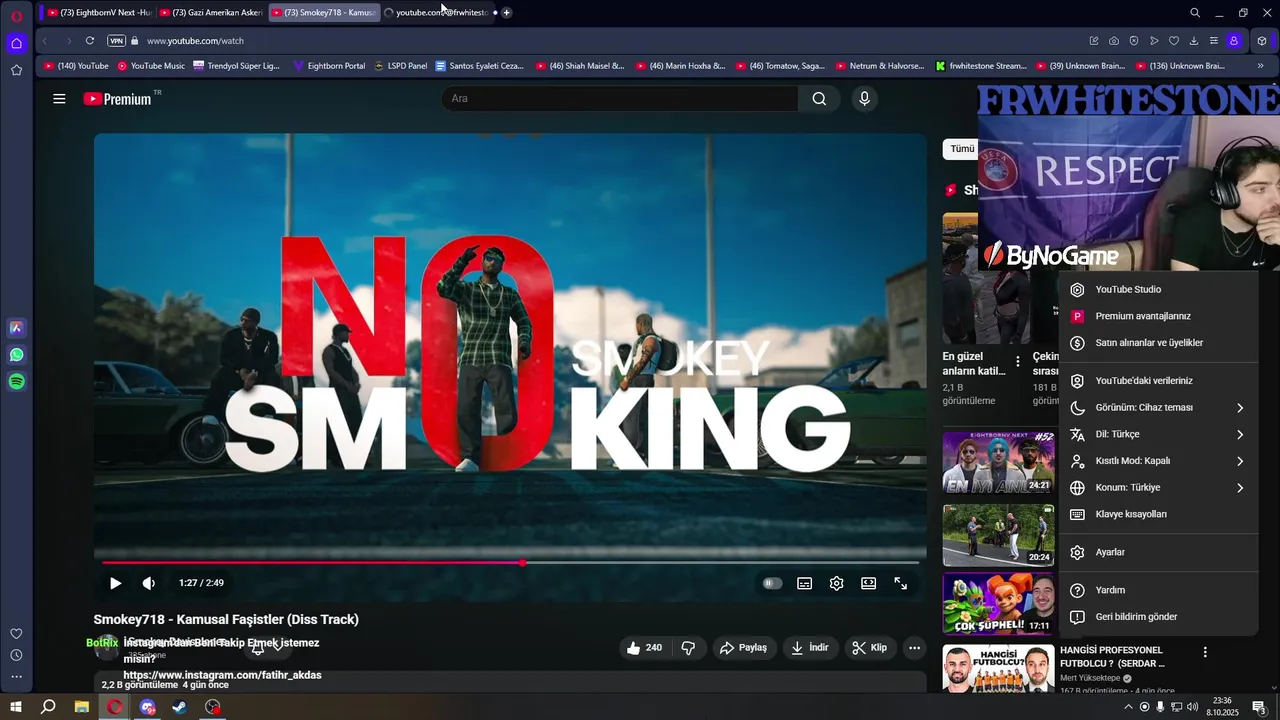Launch Steam from the taskbar
The image size is (1280, 720).
(180, 707)
